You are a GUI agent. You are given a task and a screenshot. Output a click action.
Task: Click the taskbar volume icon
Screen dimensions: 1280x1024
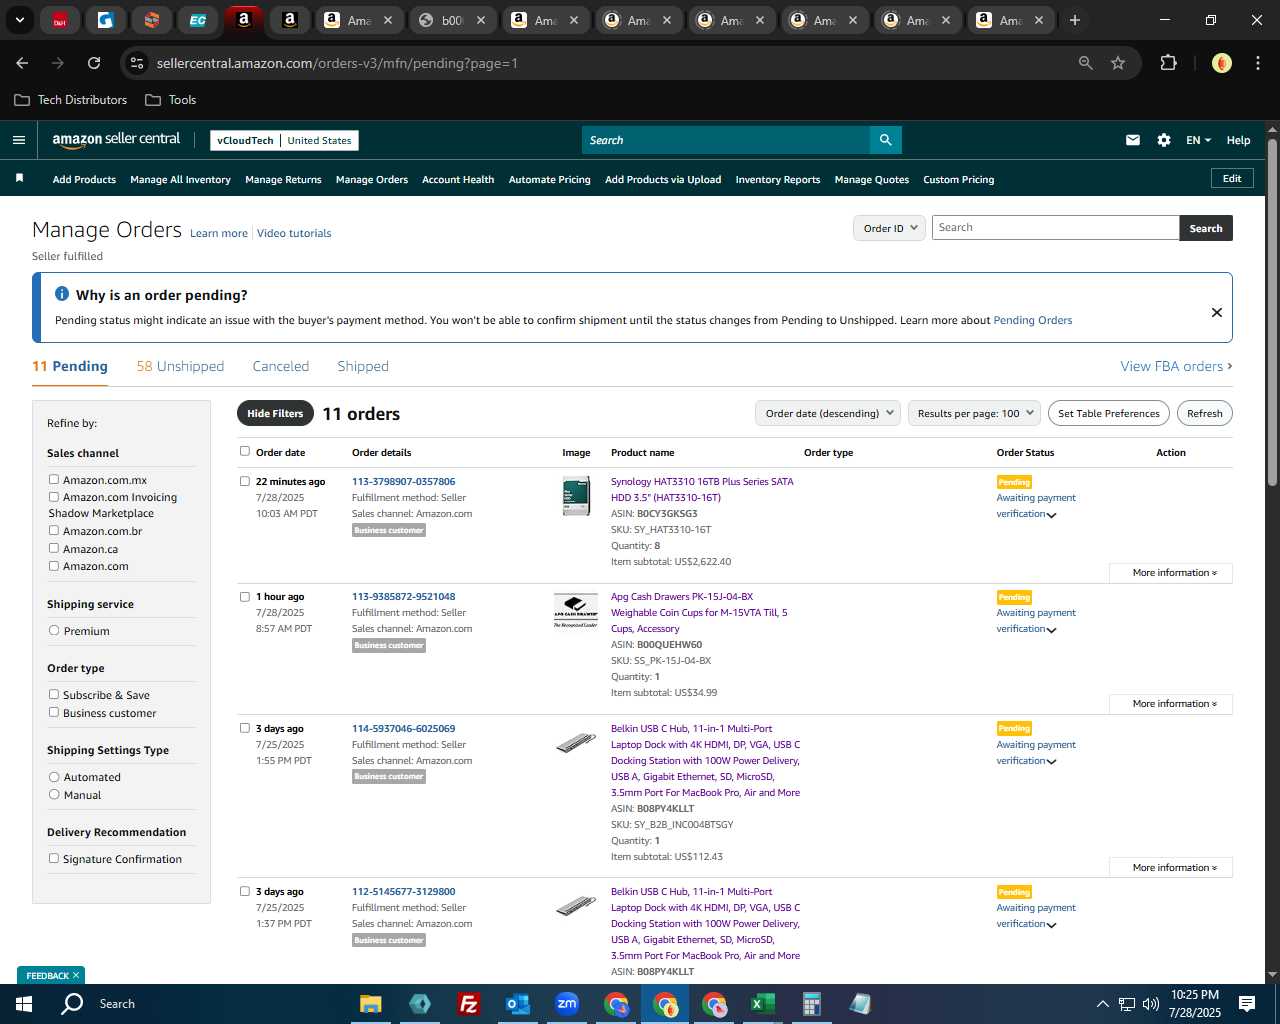(x=1151, y=1003)
